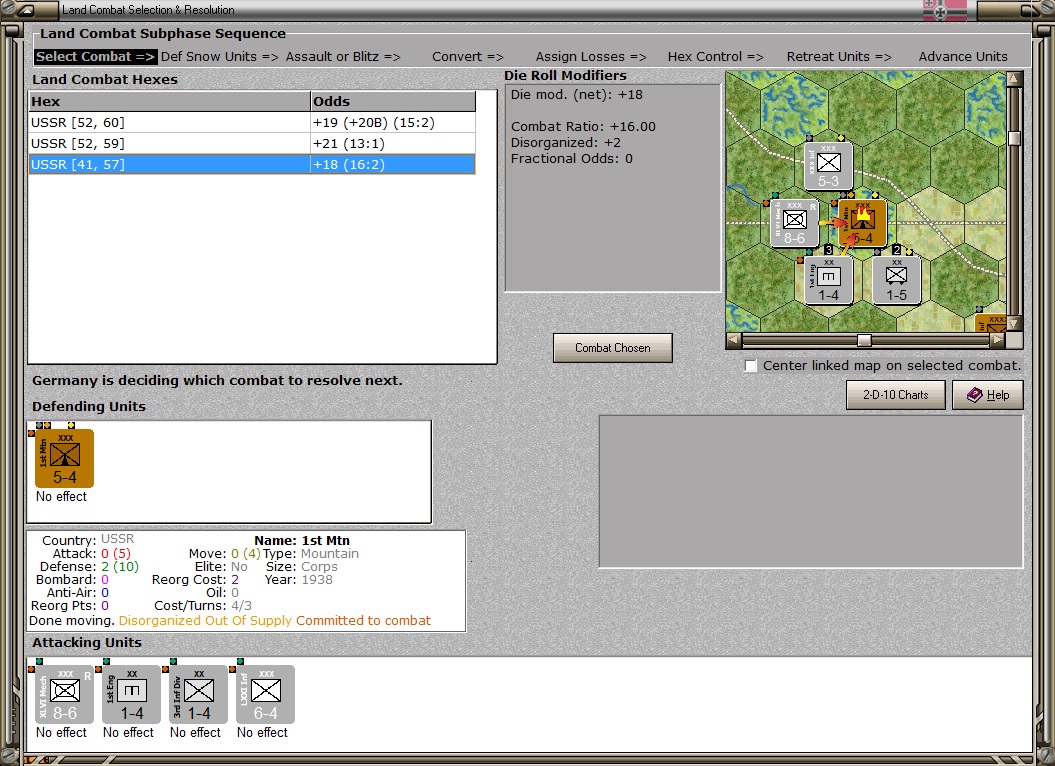The width and height of the screenshot is (1055, 766).
Task: Click the minimap vertical scrollbar thumb
Action: click(1014, 138)
